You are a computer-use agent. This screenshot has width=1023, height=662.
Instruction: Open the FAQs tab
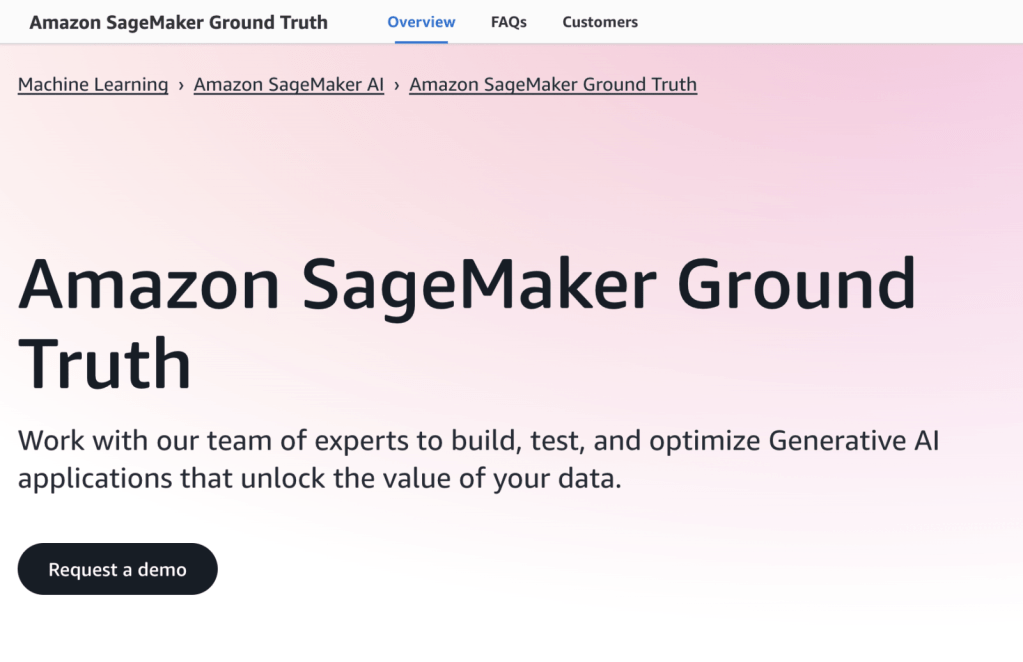[509, 22]
